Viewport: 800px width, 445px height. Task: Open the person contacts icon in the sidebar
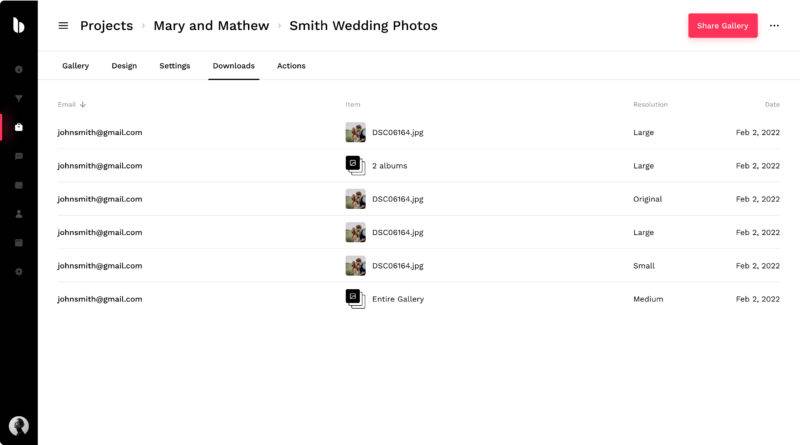tap(19, 214)
